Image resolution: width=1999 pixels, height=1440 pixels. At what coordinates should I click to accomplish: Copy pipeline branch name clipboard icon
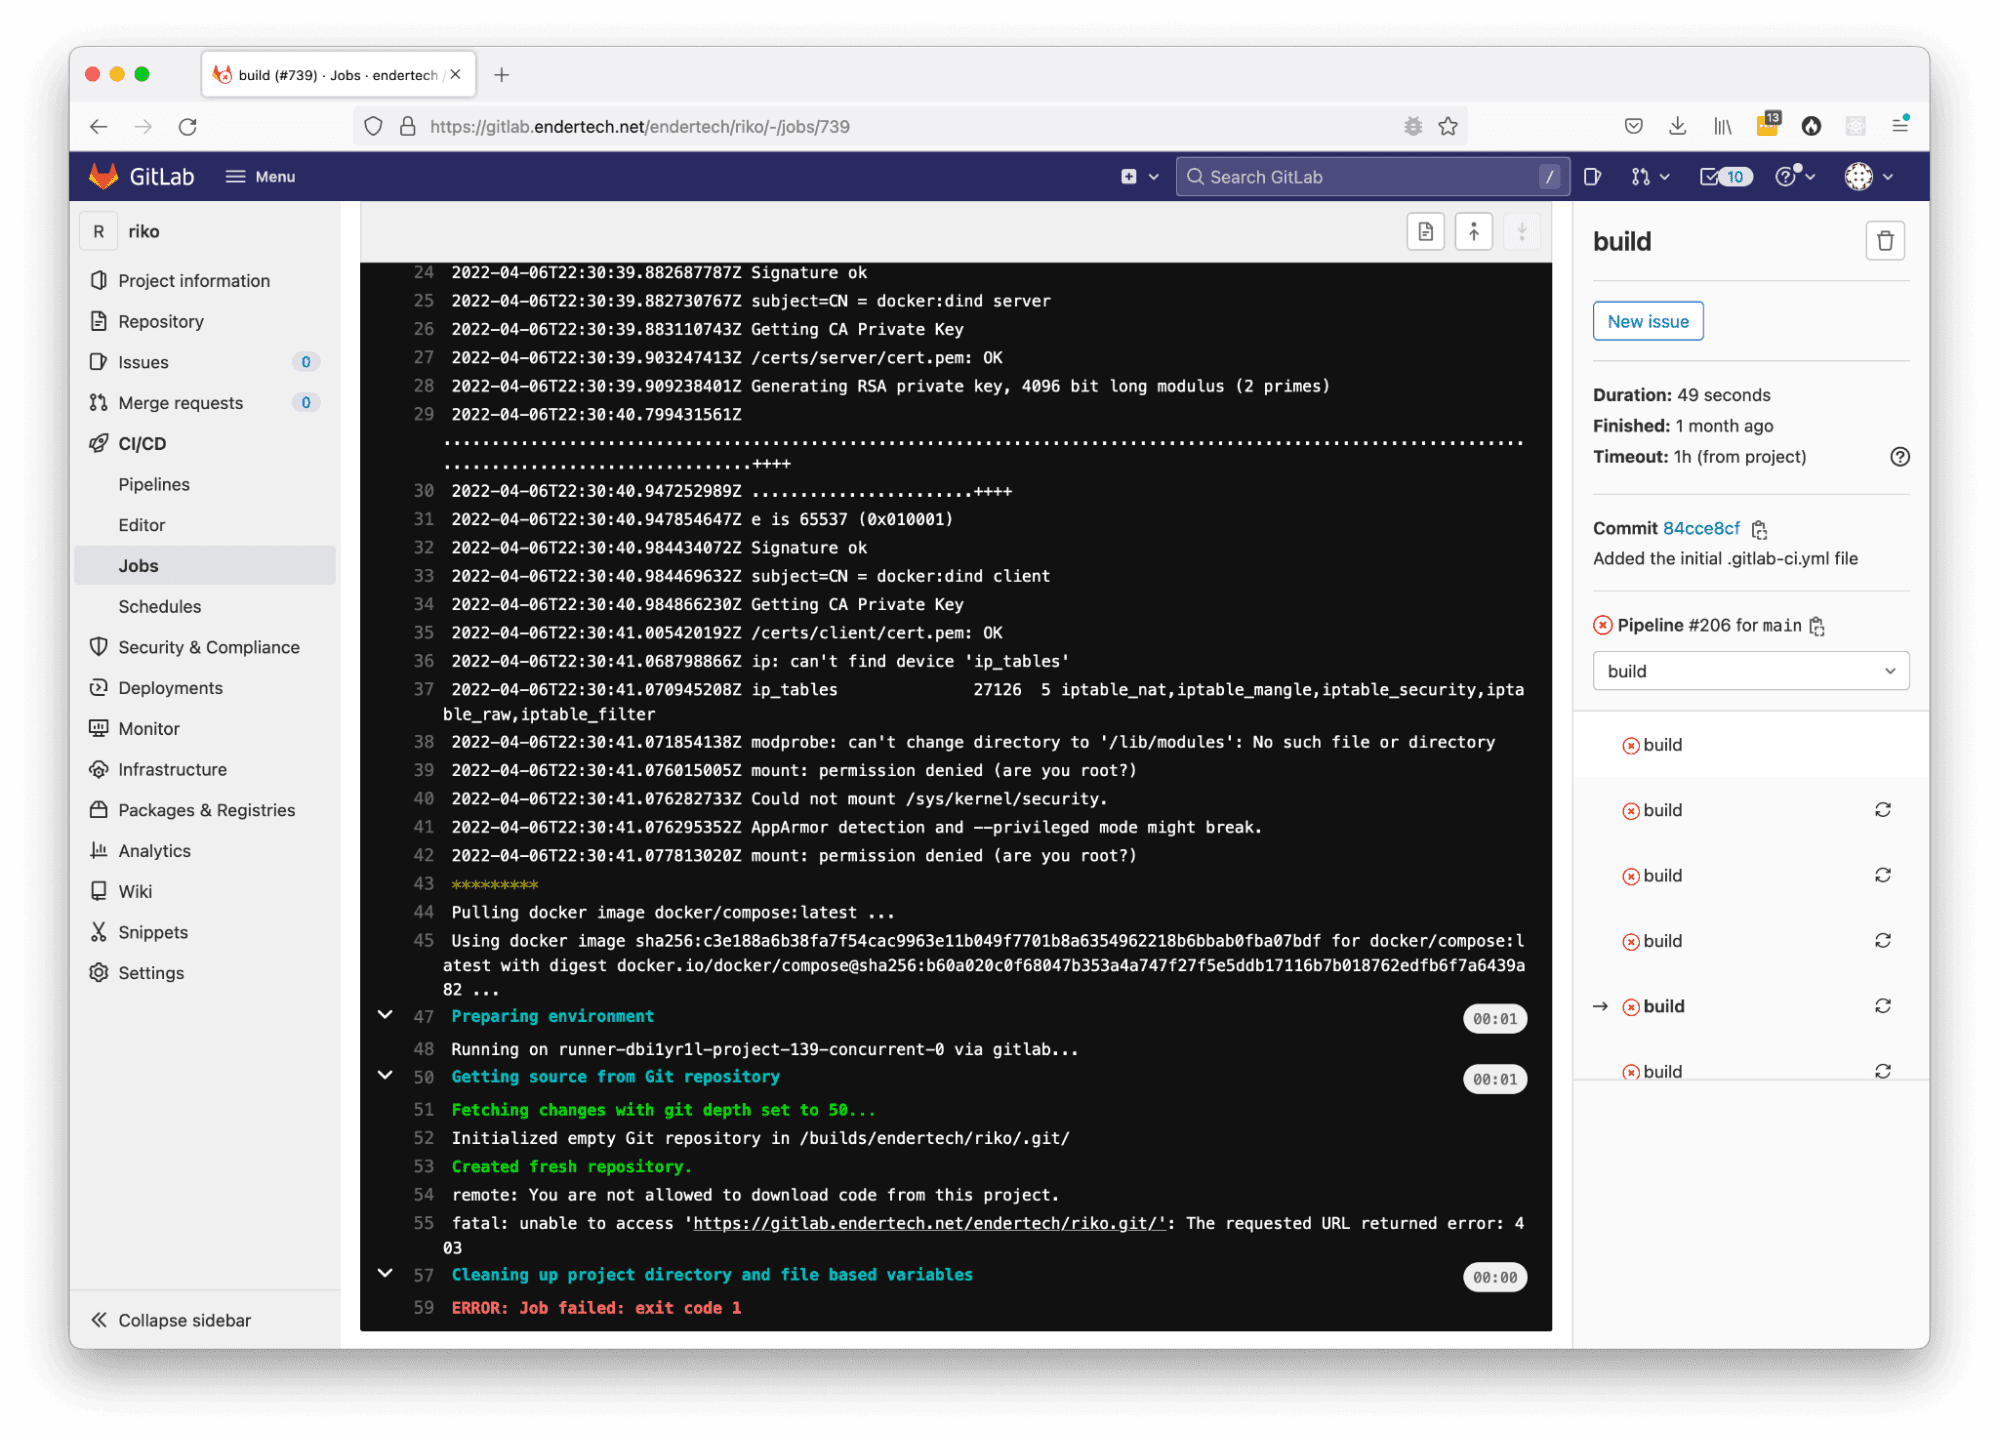1817,626
